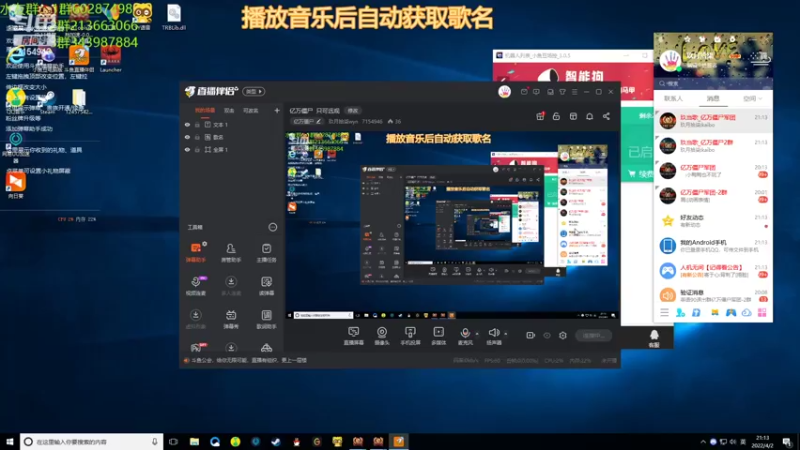Click the 扬声器 speaker icon
Screen dimensions: 800x450
pyautogui.click(x=493, y=333)
